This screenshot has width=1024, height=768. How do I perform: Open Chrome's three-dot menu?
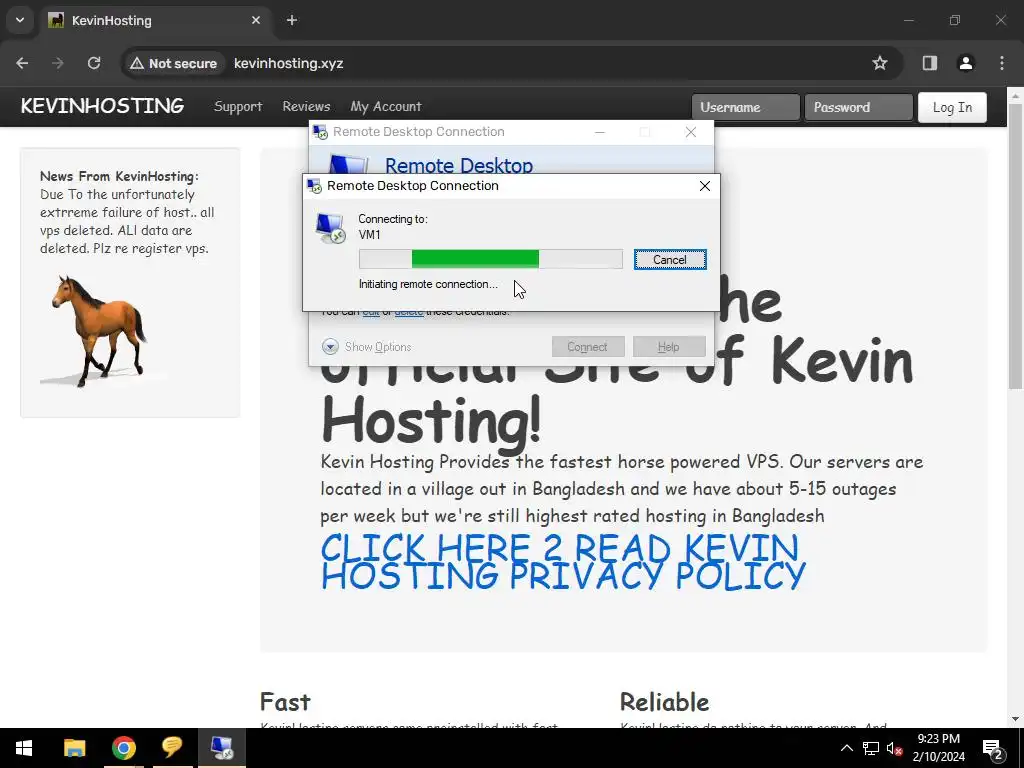click(1002, 63)
